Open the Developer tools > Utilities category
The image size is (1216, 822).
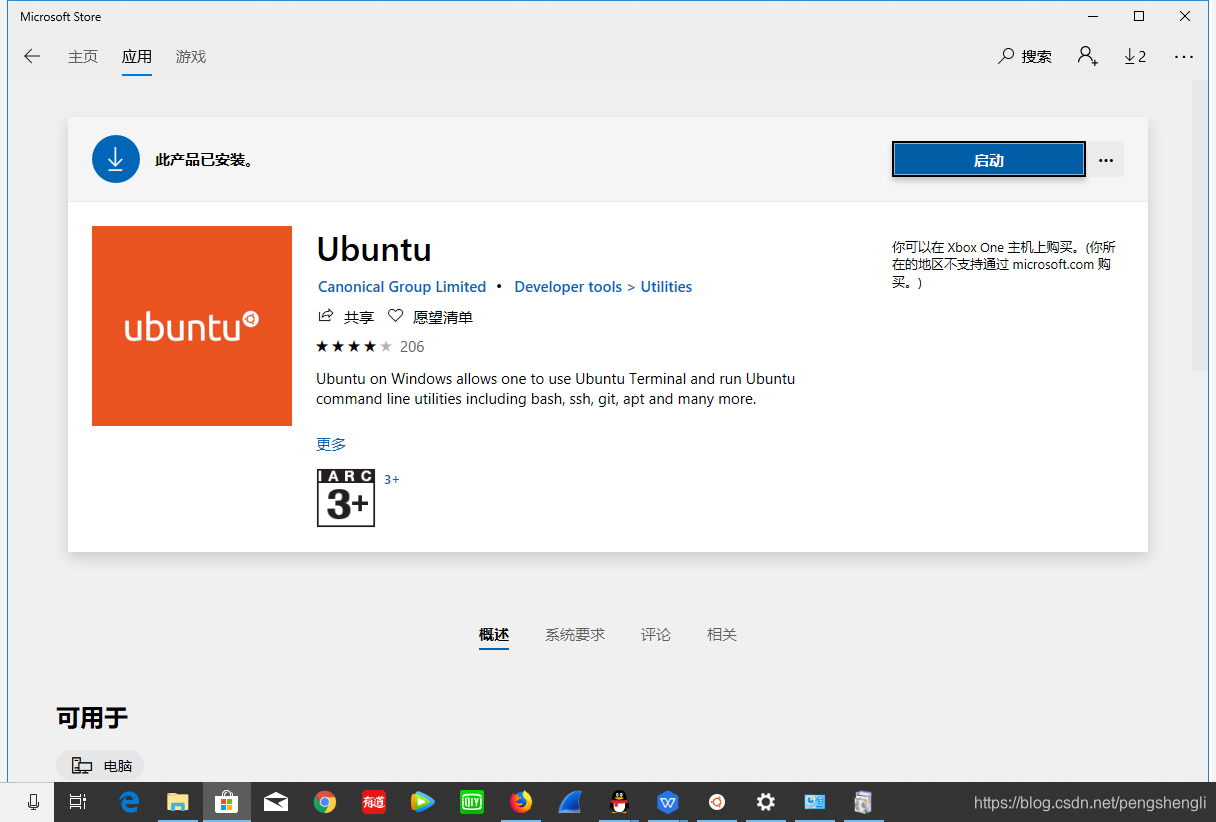point(603,287)
